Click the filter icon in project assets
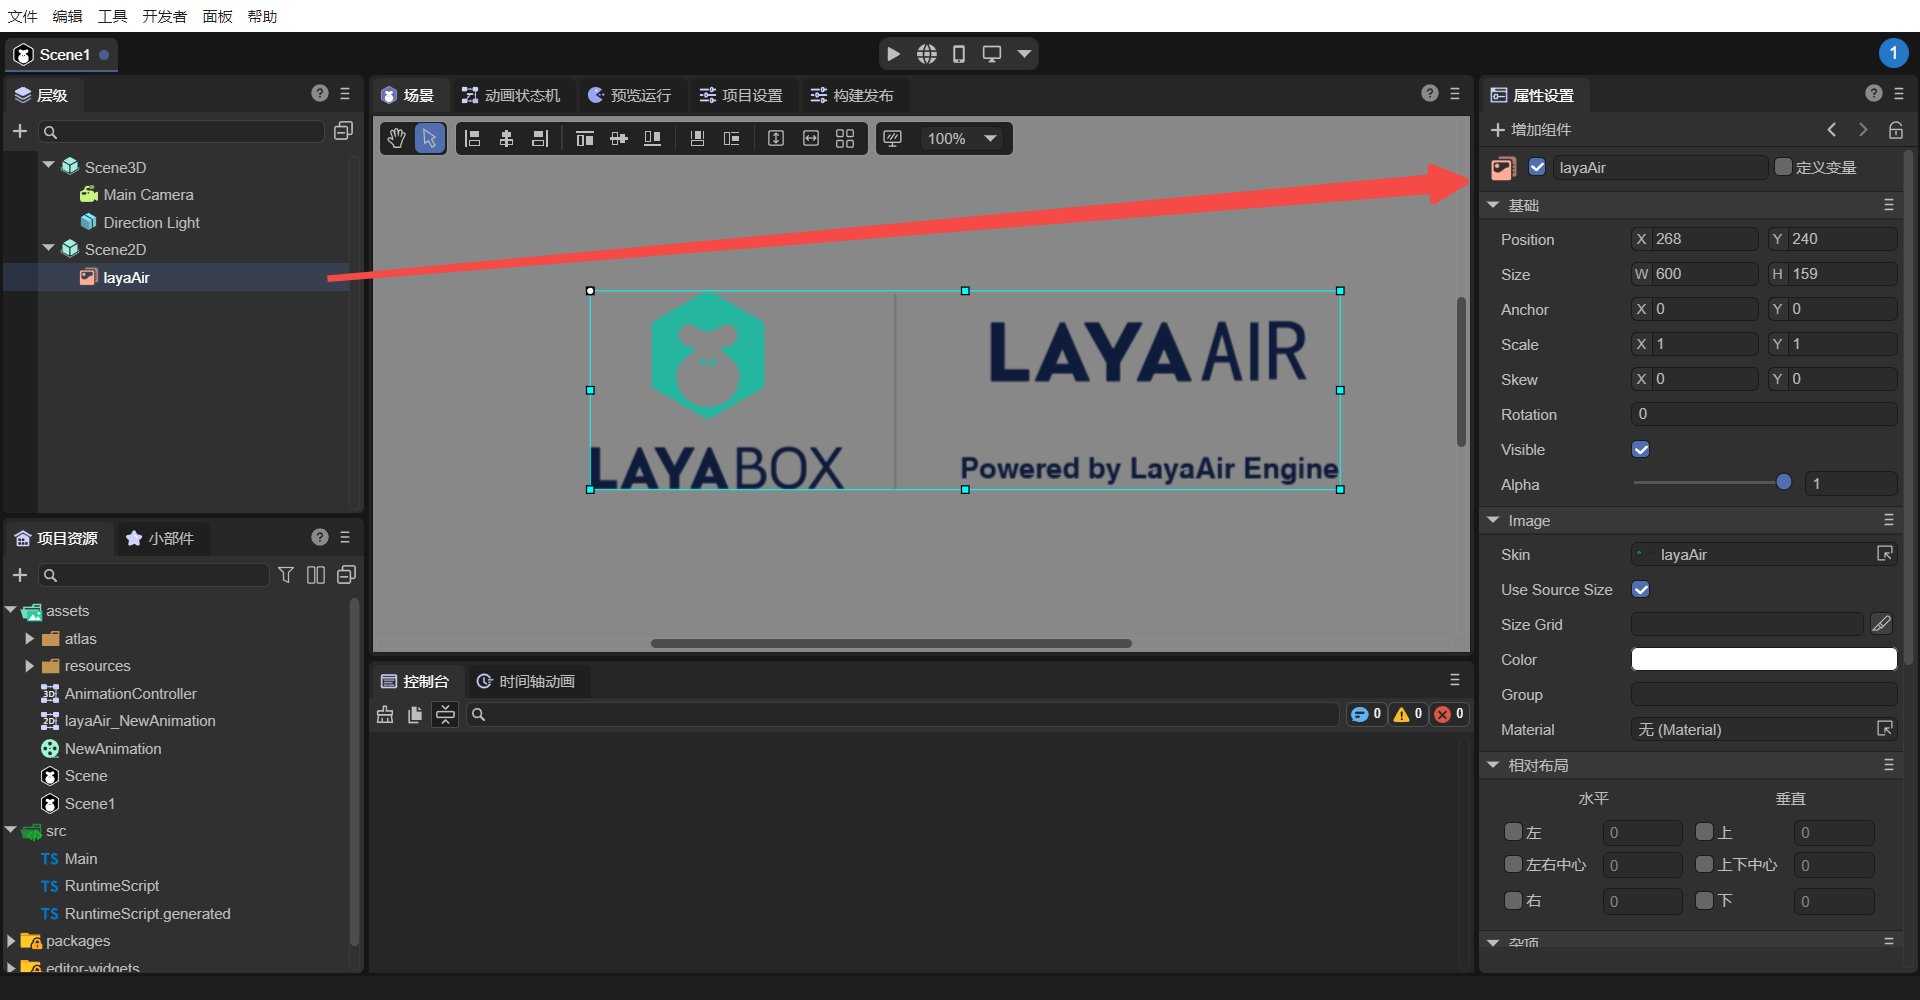Screen dimensions: 1920x1000 [x=286, y=575]
